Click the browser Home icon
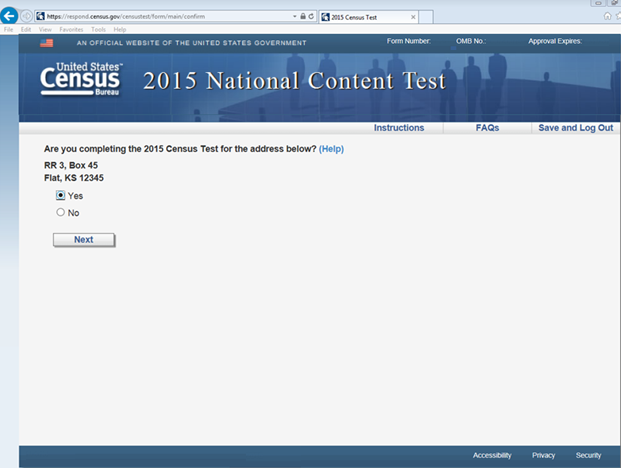Screen dimensions: 621x468 point(607,16)
